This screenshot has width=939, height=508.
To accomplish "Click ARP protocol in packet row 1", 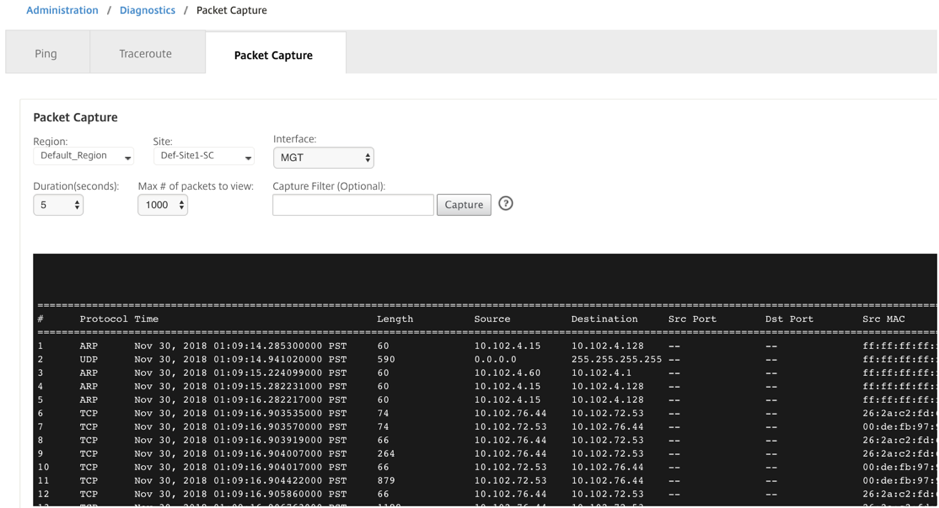I will [x=89, y=346].
